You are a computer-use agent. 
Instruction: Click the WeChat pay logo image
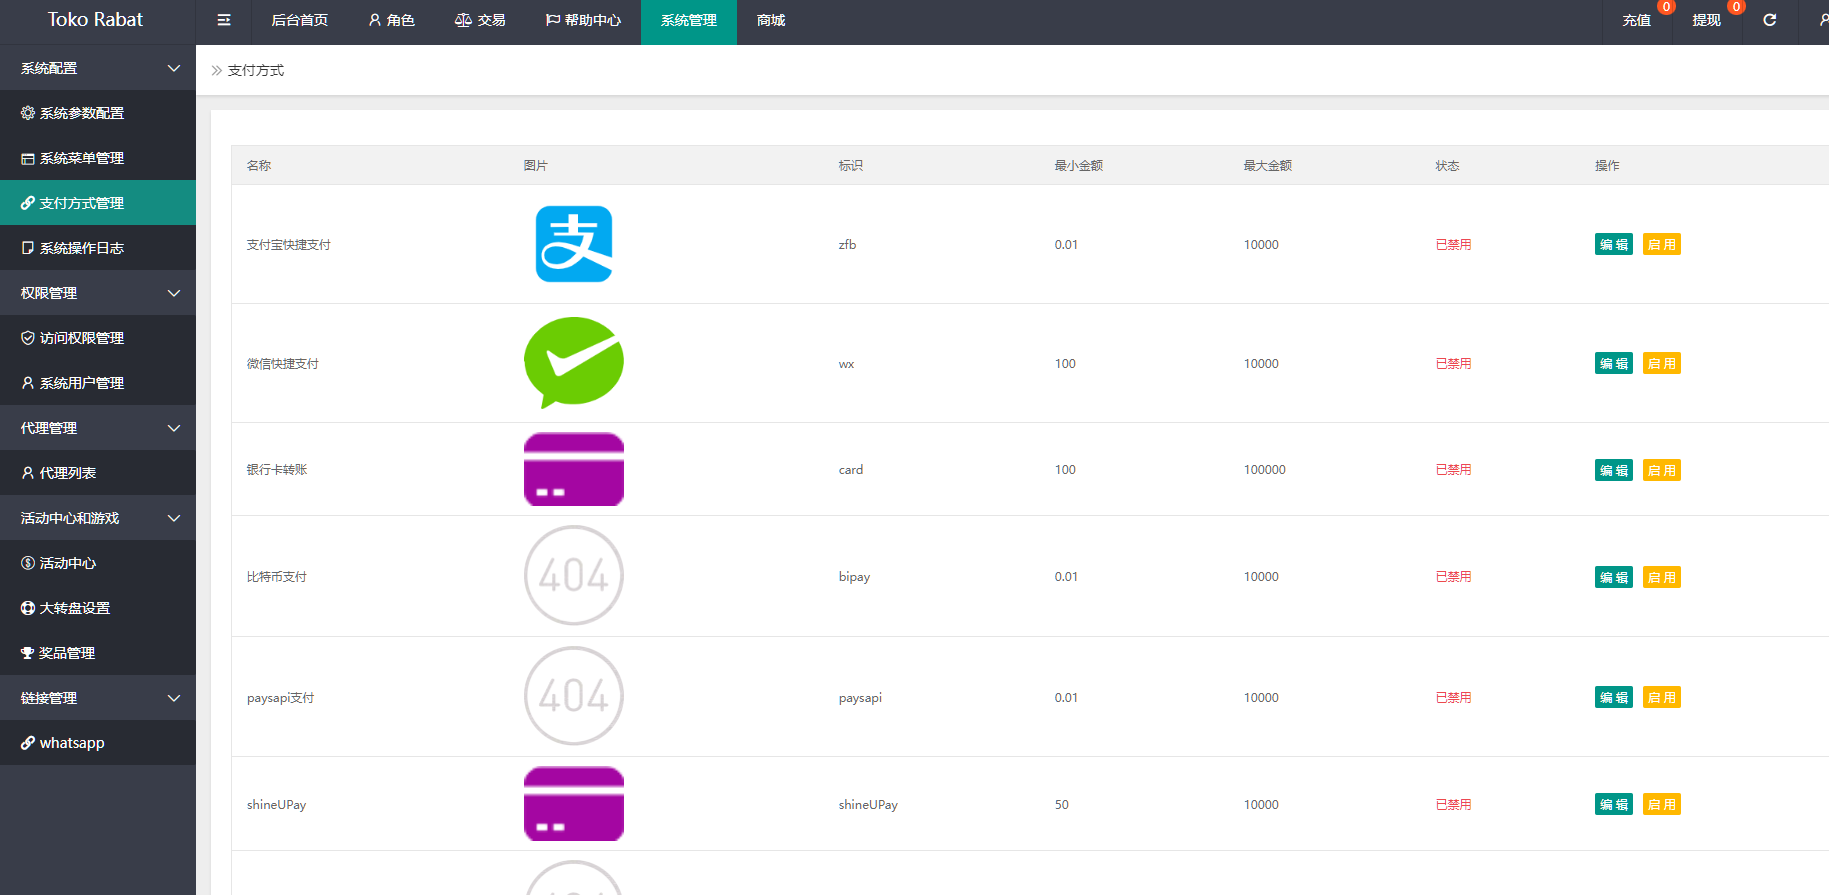pyautogui.click(x=574, y=362)
